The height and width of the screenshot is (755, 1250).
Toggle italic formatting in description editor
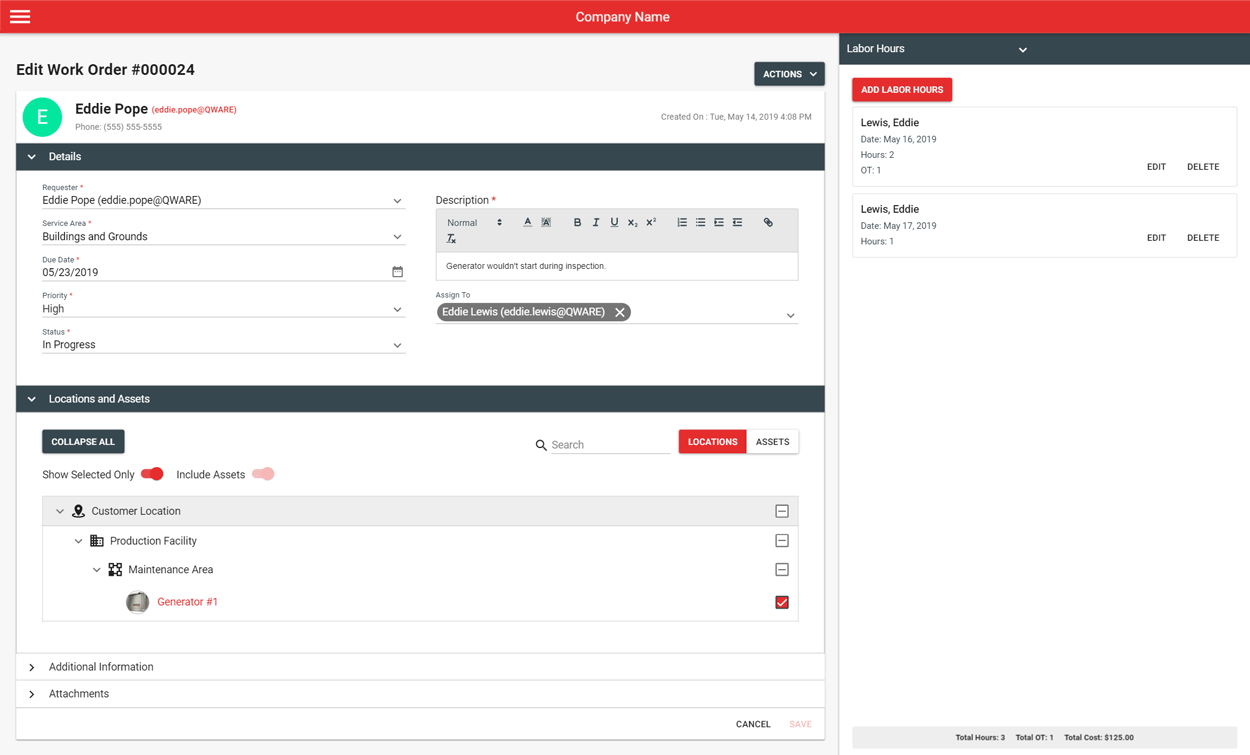[596, 222]
